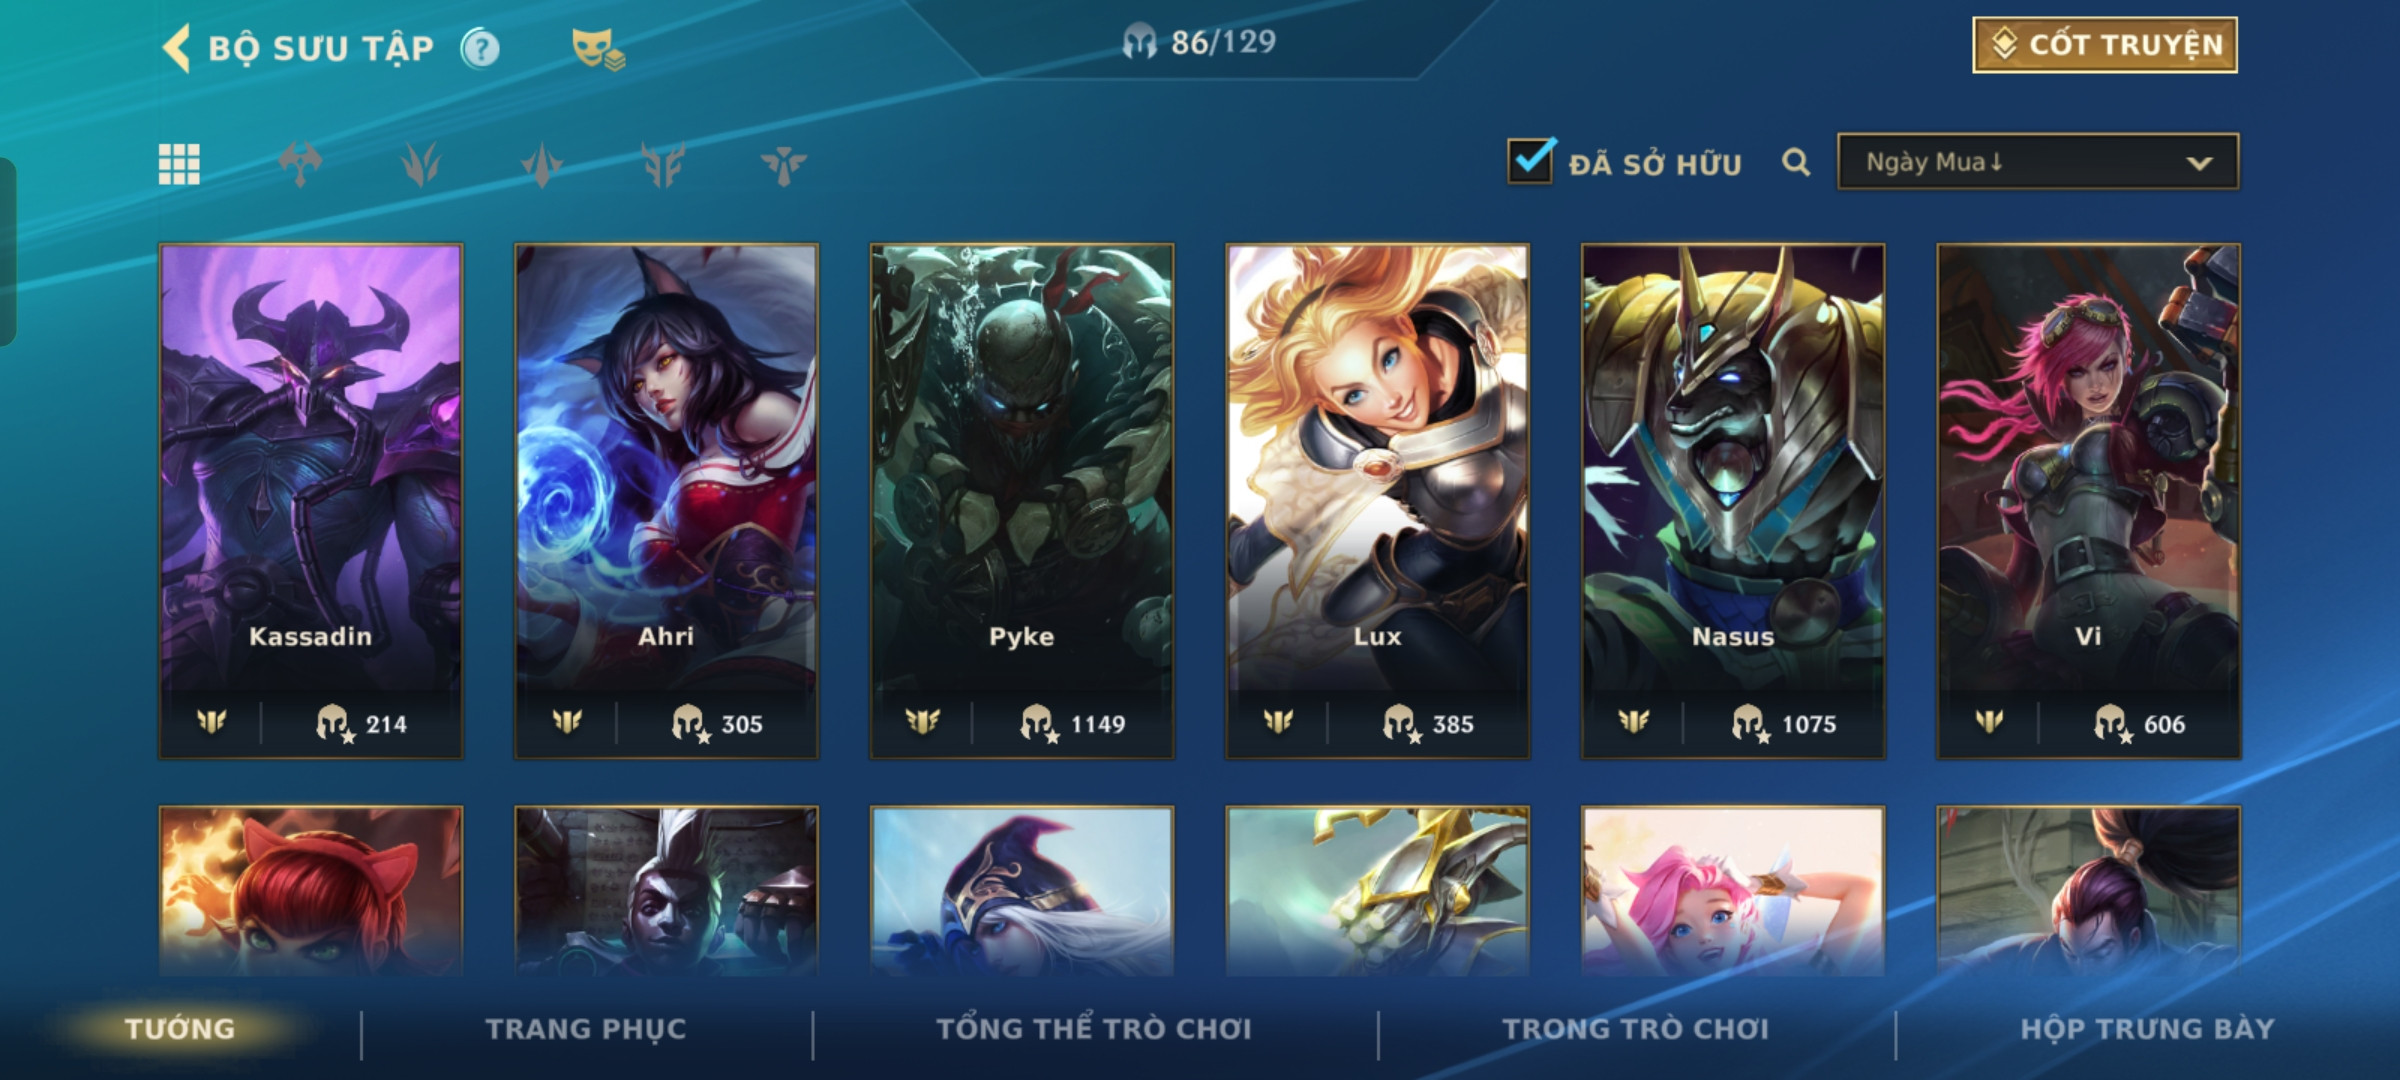Go back using the Bộ Sưu Tập arrow
The height and width of the screenshot is (1080, 2400).
[176, 48]
